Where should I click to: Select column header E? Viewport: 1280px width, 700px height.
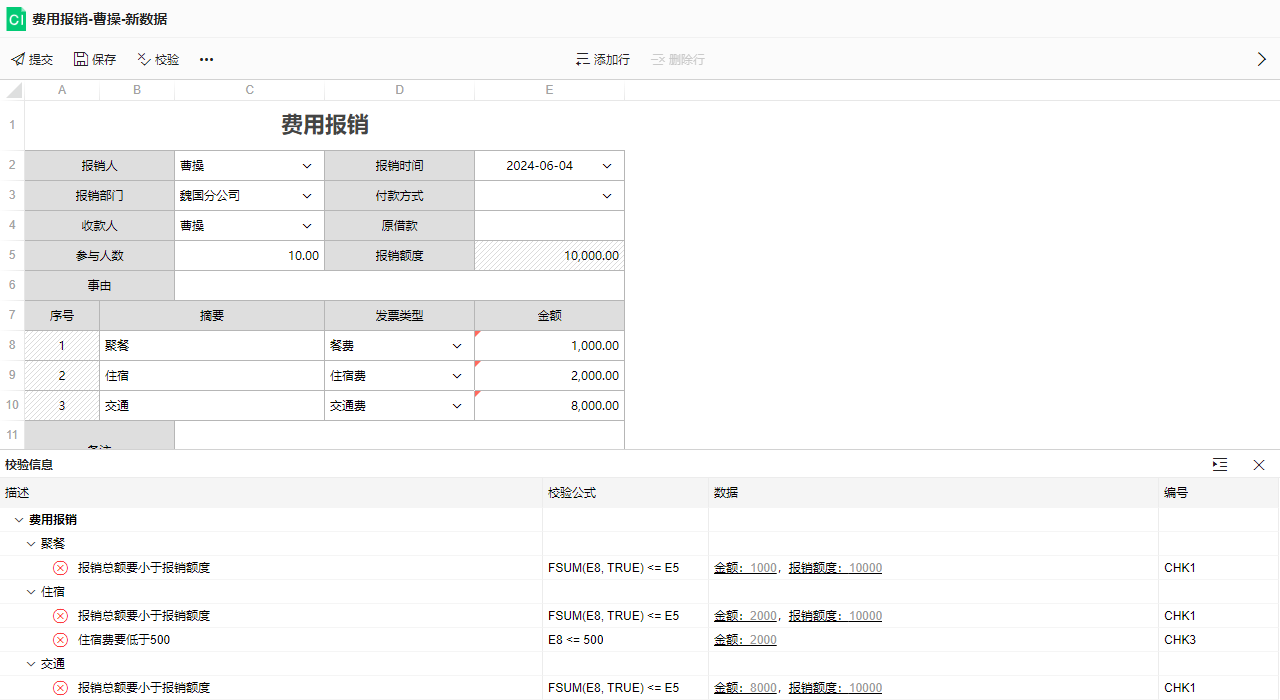point(549,91)
